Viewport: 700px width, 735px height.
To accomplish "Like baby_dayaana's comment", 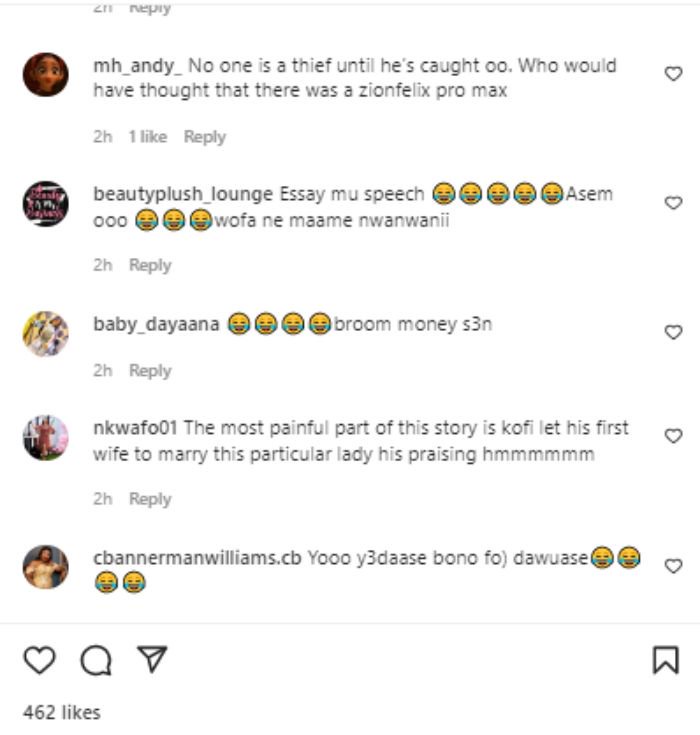I will point(673,332).
